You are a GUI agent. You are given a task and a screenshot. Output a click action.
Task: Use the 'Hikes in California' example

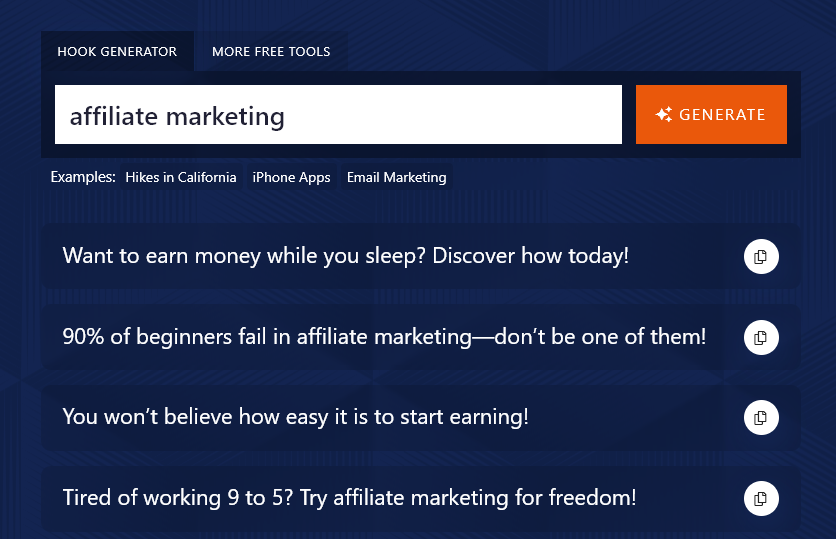pos(181,177)
